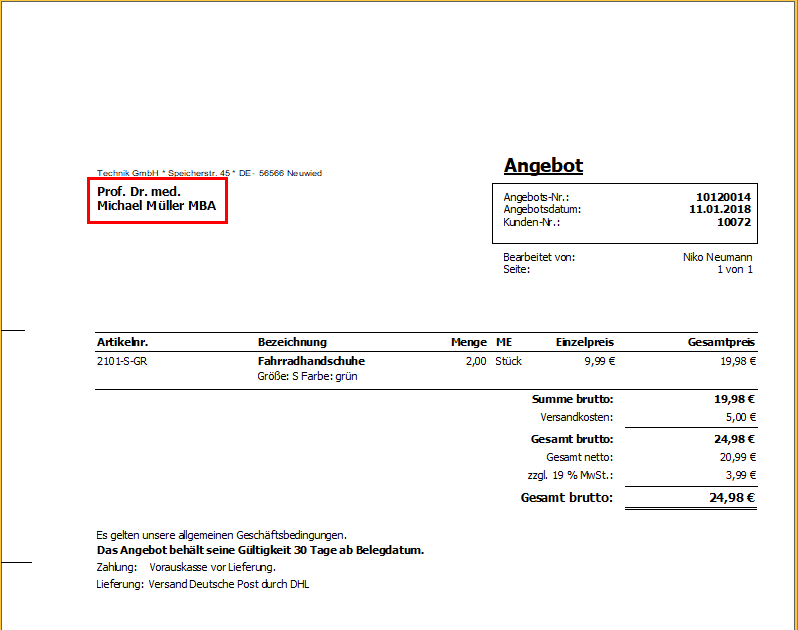Click the offer date 11.01.2018
798x630 pixels.
[x=720, y=210]
